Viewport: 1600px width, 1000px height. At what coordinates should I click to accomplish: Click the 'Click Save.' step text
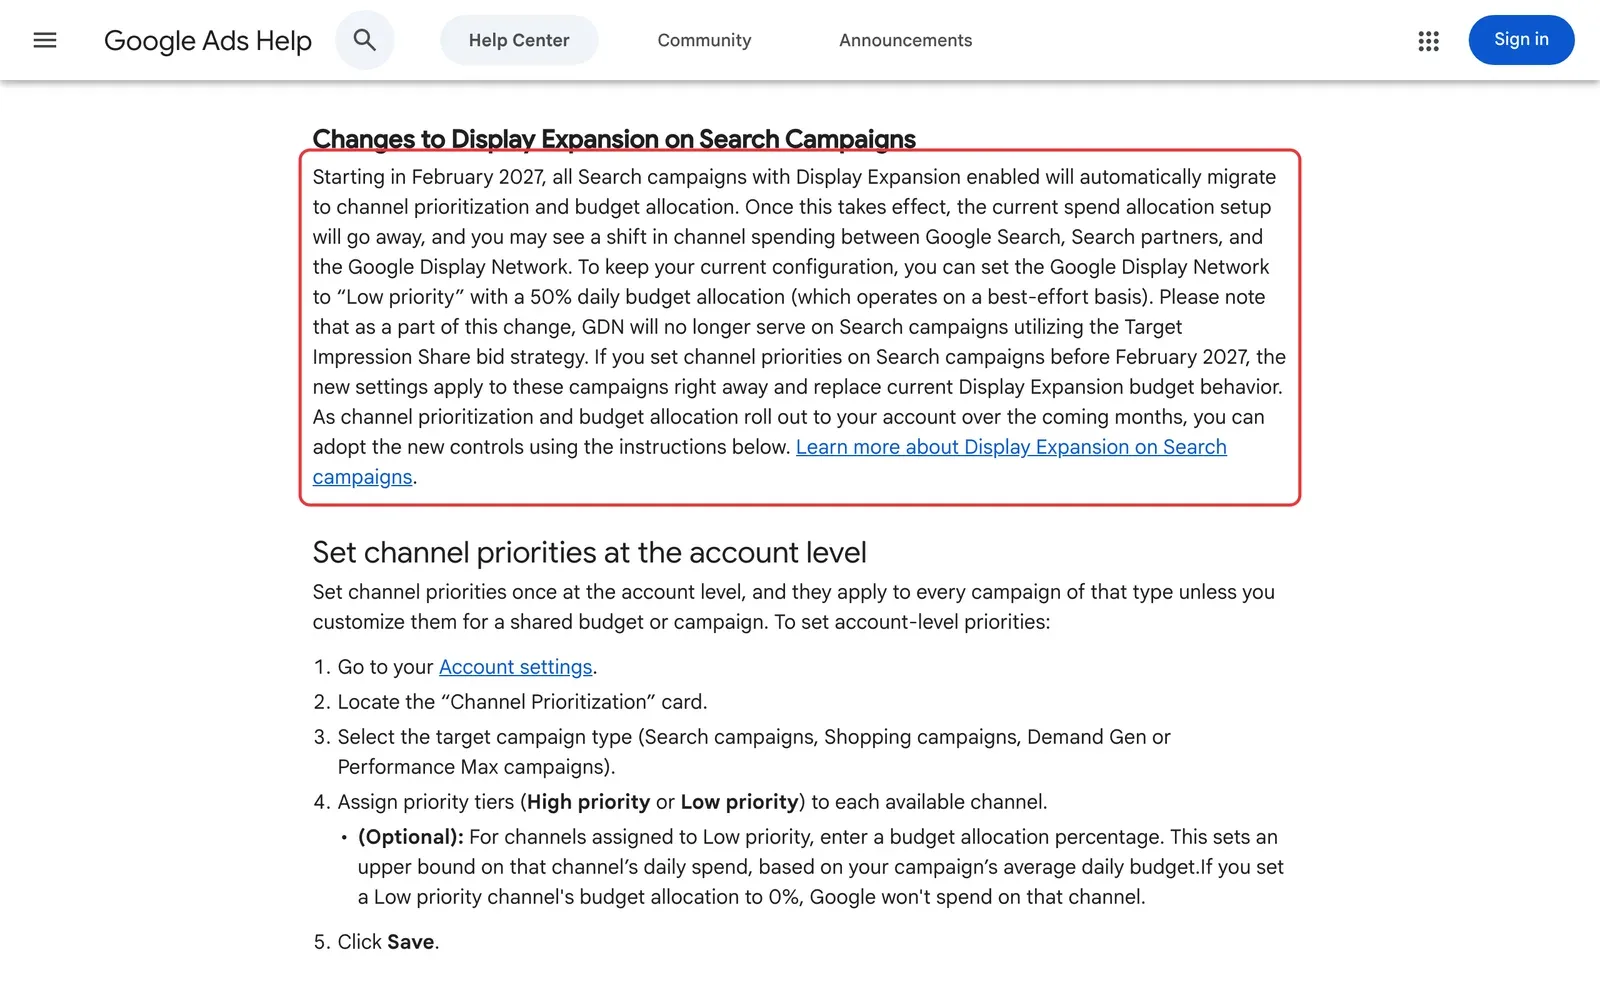point(388,942)
